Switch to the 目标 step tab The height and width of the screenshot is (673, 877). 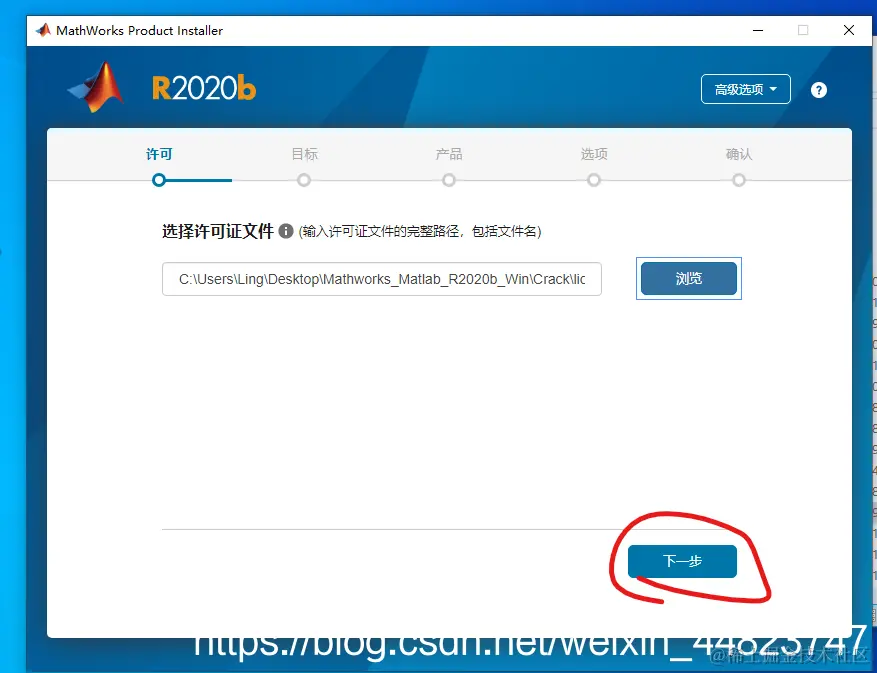coord(304,155)
